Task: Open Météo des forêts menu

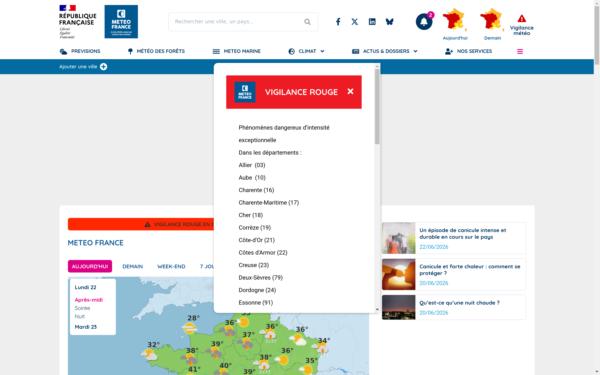Action: pos(156,51)
